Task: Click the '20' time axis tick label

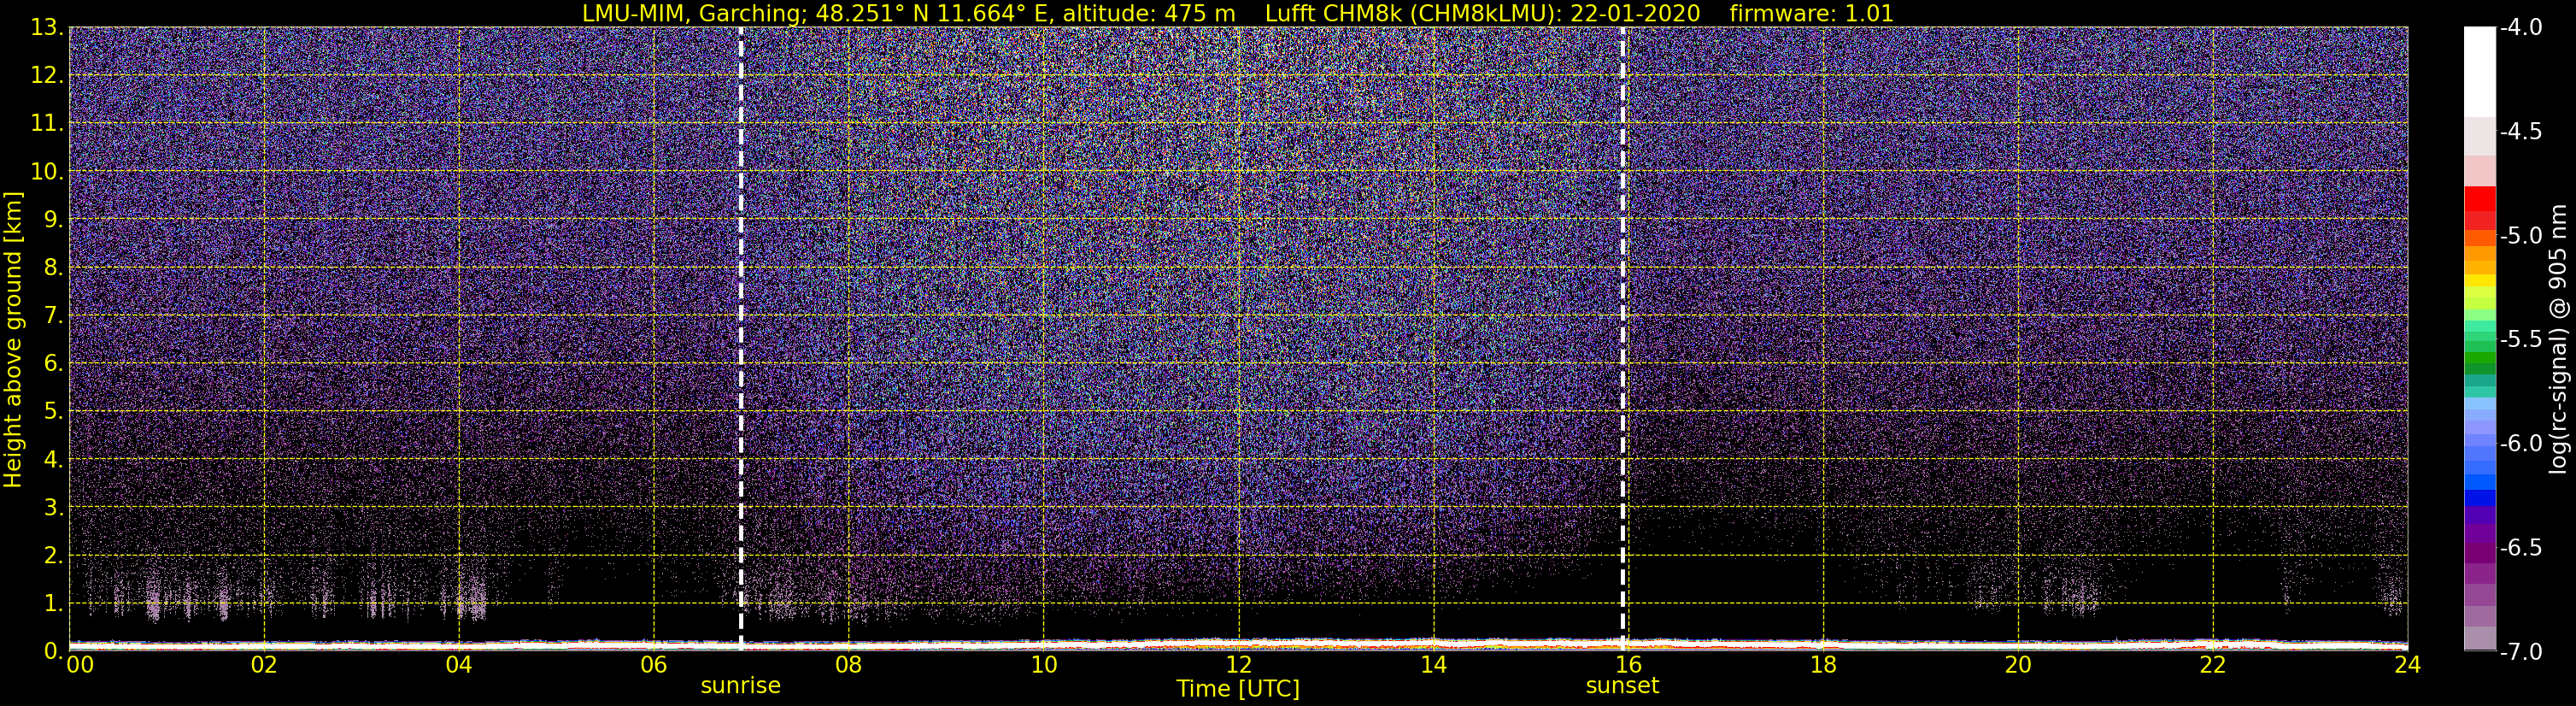Action: tap(2018, 665)
